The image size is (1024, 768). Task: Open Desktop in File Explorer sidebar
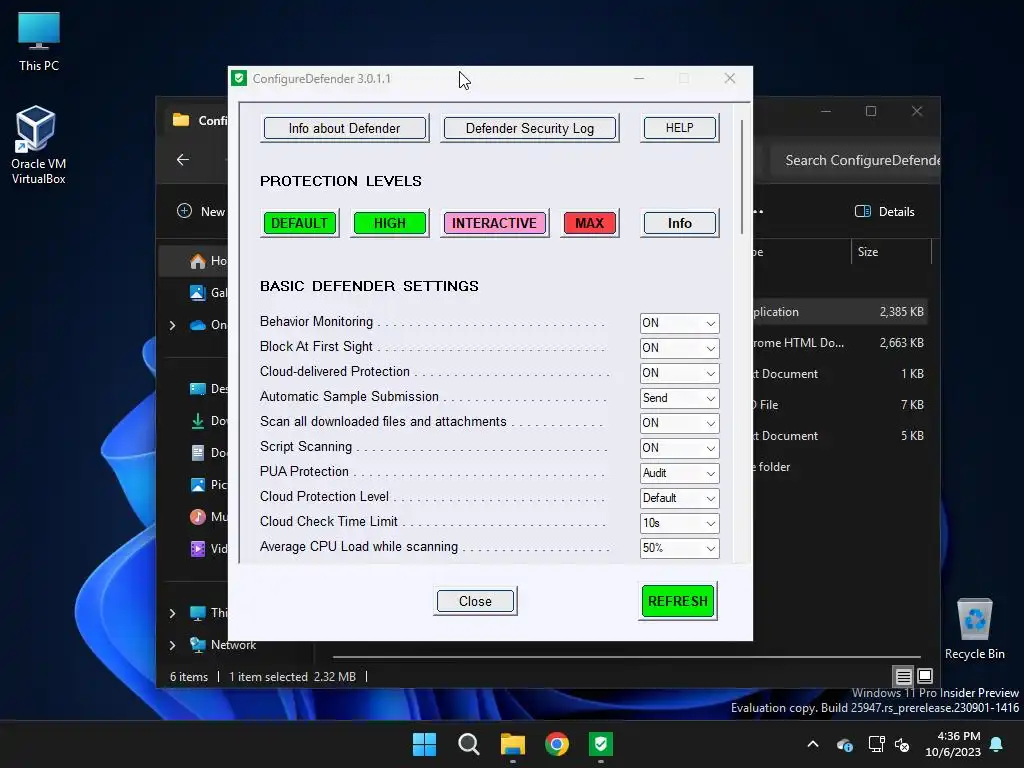[x=208, y=389]
